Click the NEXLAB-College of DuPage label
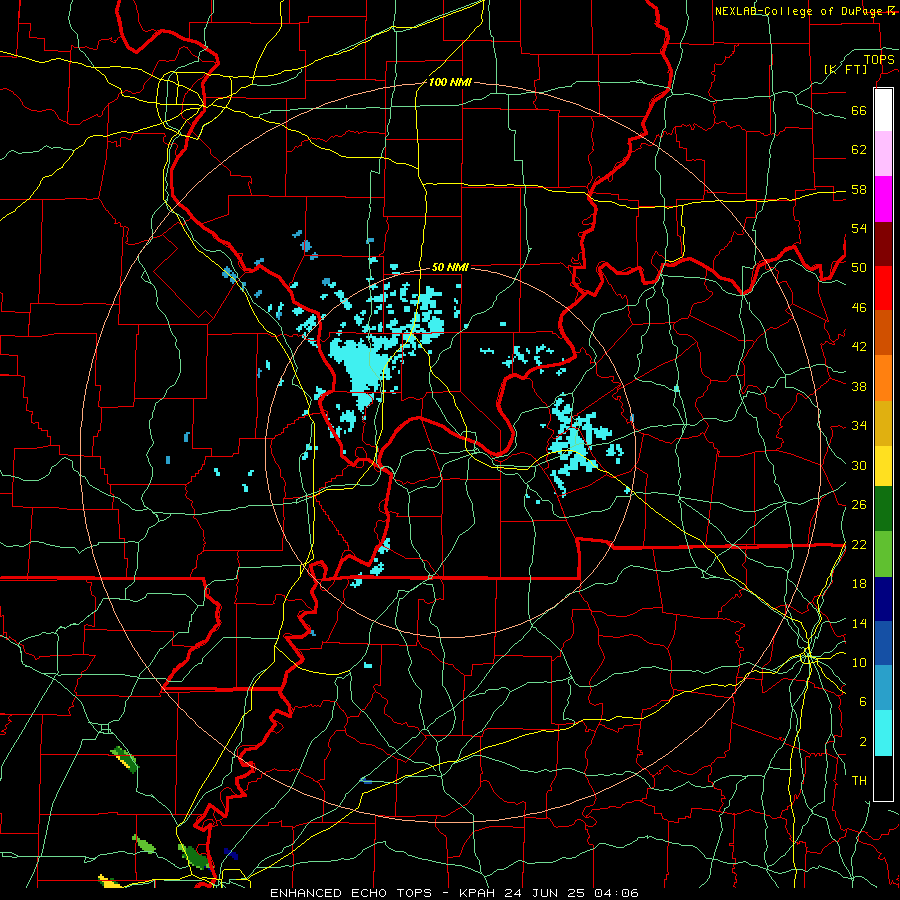Screen dimensions: 900x900 pos(798,11)
